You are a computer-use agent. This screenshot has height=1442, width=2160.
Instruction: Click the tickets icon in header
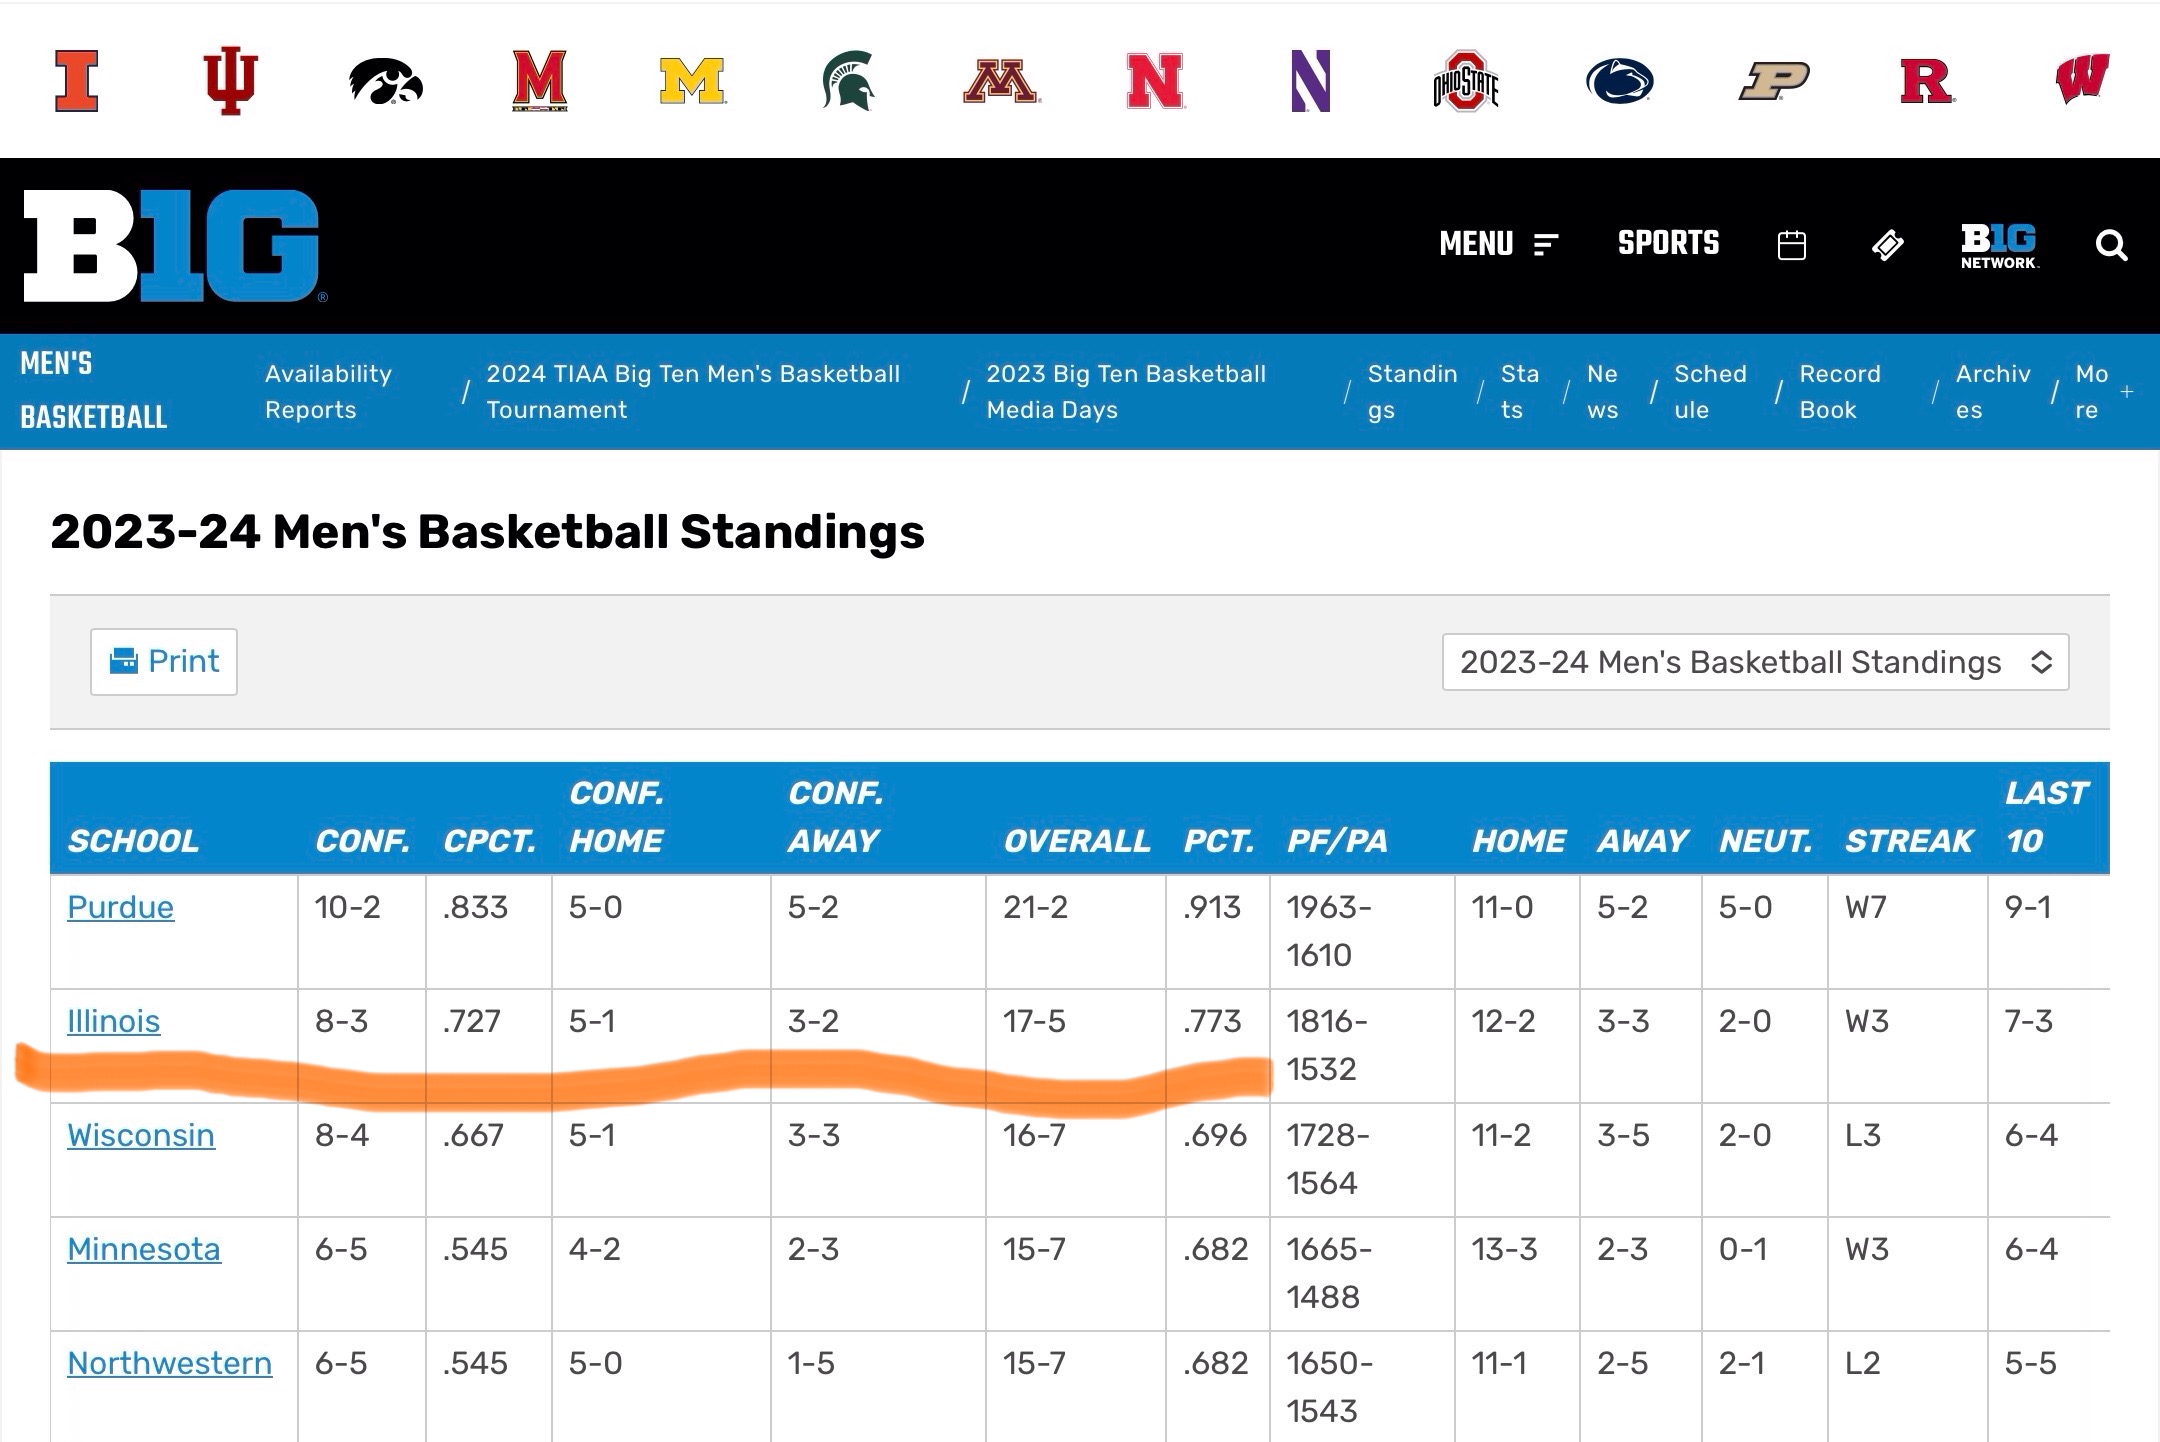[1887, 245]
